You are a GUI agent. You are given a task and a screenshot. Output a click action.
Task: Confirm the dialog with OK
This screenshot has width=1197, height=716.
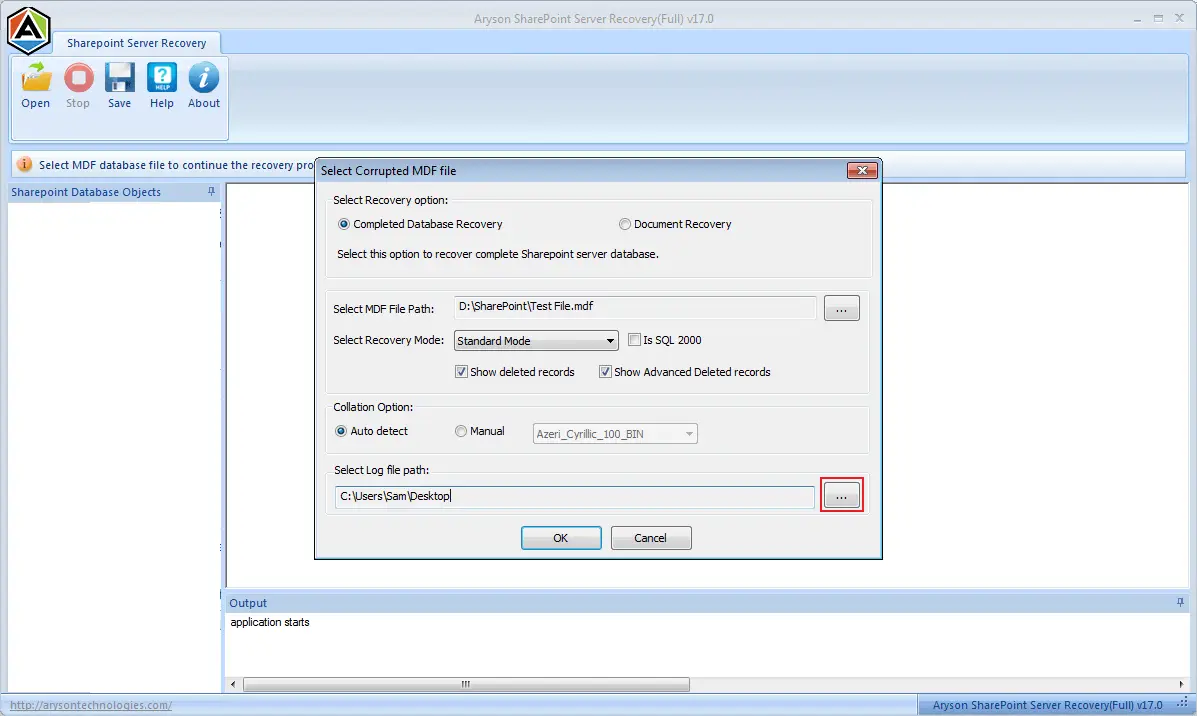[561, 538]
